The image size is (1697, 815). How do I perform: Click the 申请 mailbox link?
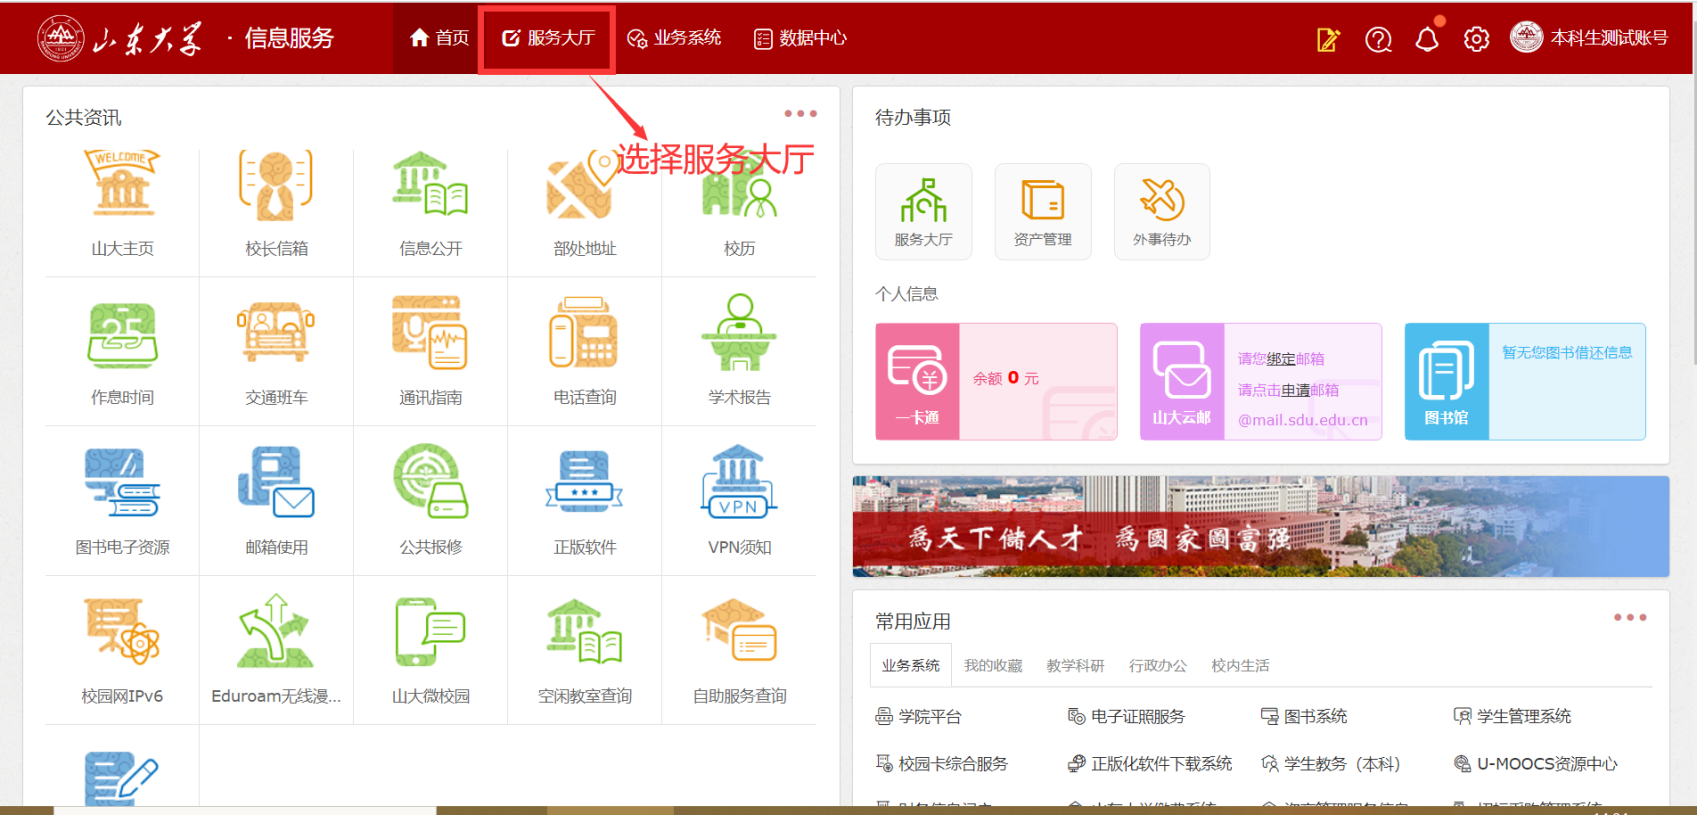[x=1295, y=390]
